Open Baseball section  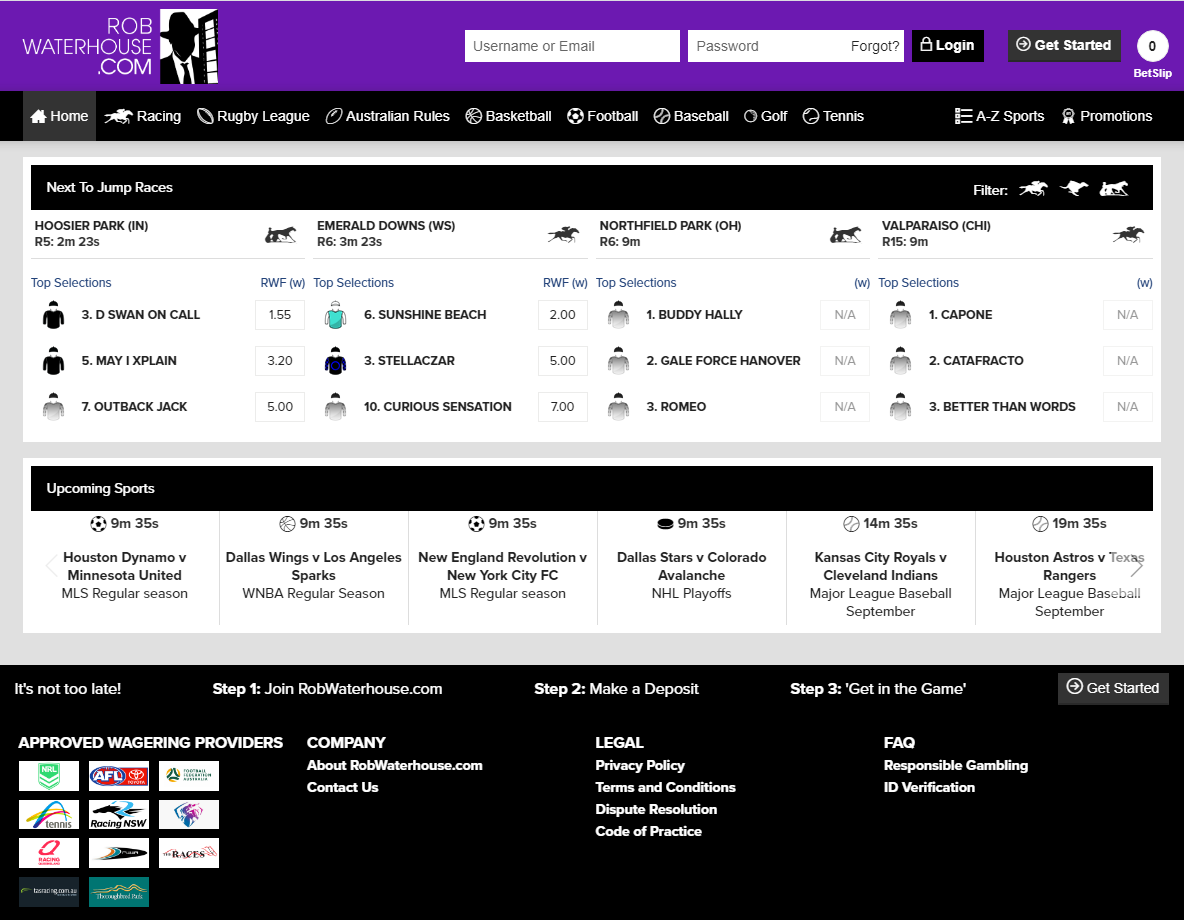[x=691, y=116]
